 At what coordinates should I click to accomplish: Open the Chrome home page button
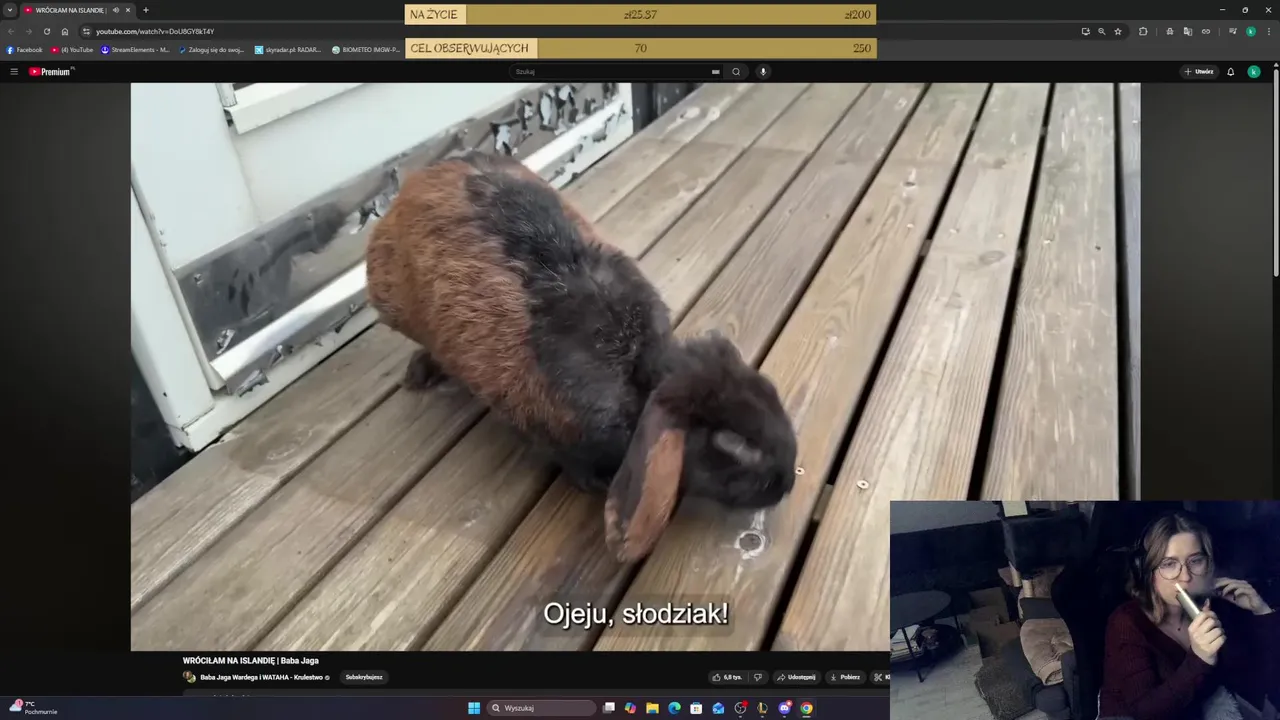[65, 31]
